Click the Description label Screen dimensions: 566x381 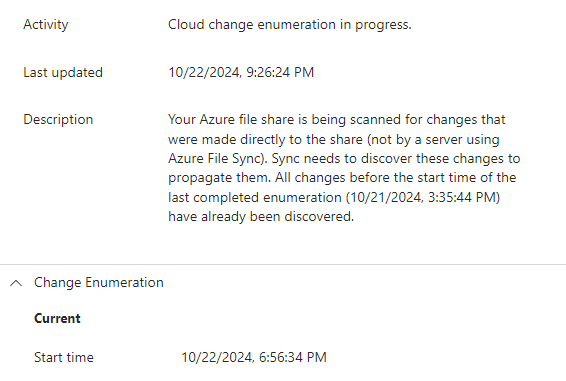pyautogui.click(x=58, y=120)
